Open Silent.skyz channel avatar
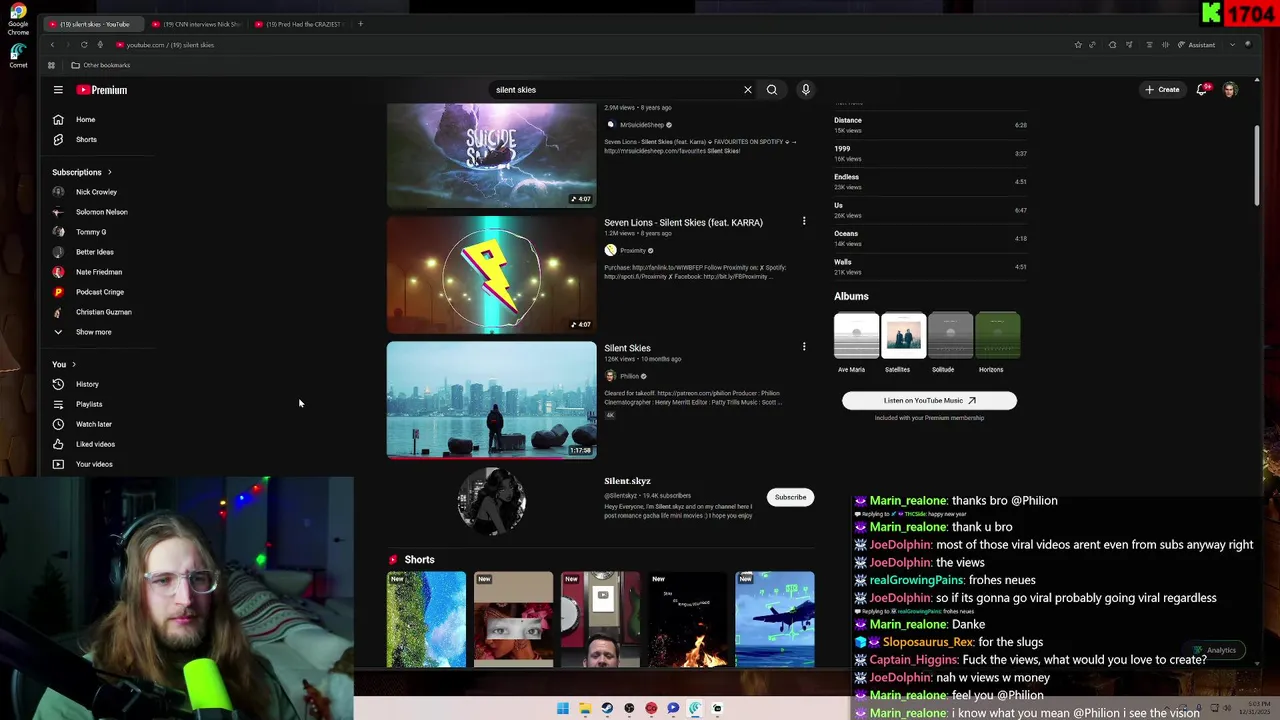Image resolution: width=1280 pixels, height=720 pixels. pyautogui.click(x=491, y=500)
